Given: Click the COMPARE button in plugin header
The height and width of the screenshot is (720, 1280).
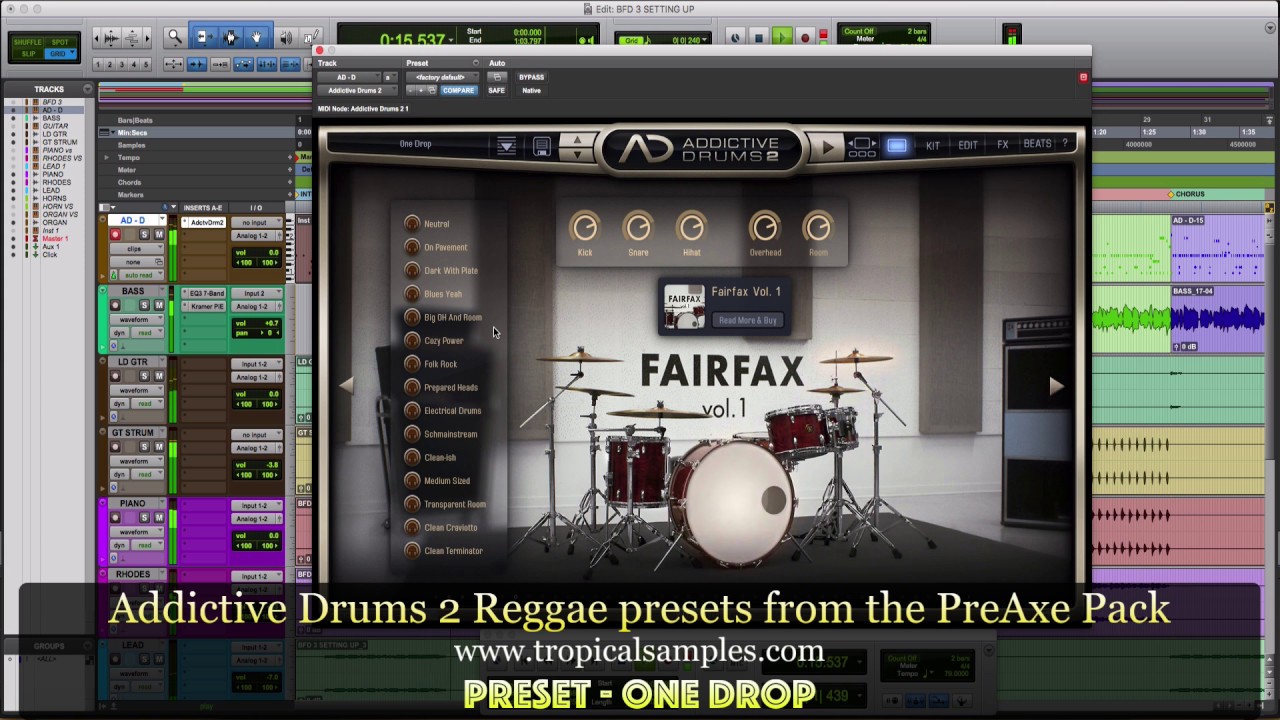Looking at the screenshot, I should coord(458,90).
